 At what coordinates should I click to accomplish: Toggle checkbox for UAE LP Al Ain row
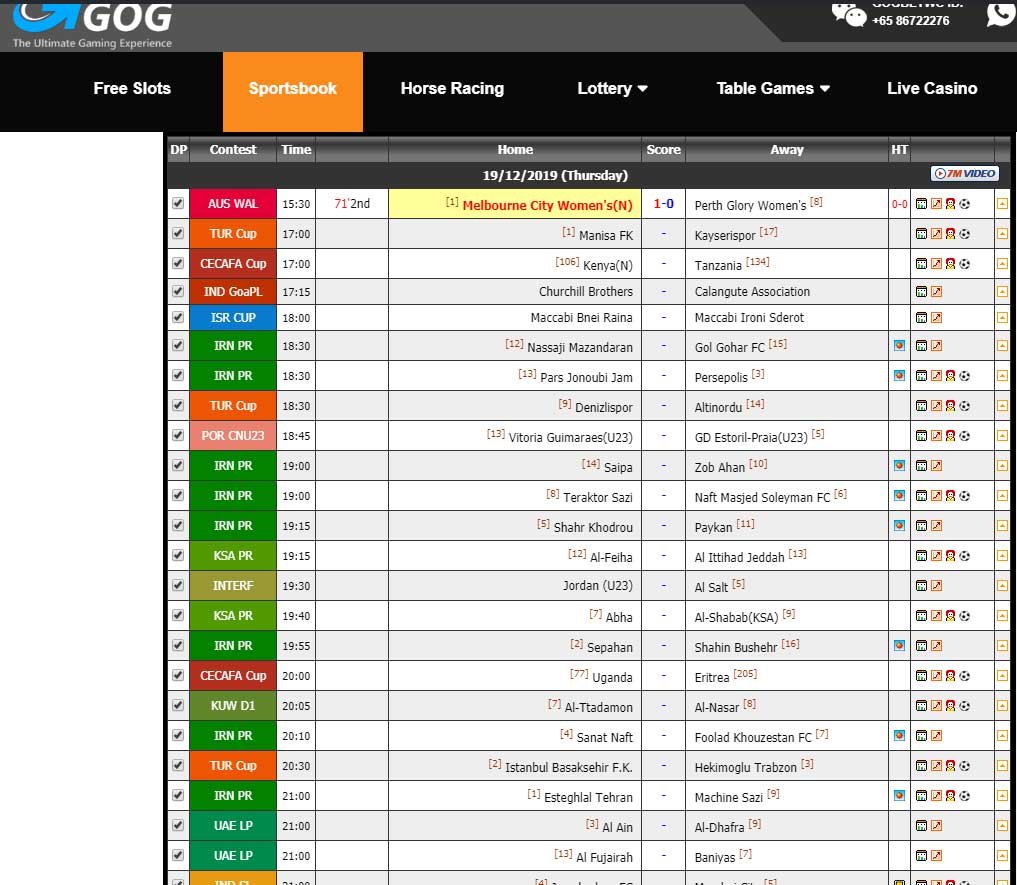178,825
